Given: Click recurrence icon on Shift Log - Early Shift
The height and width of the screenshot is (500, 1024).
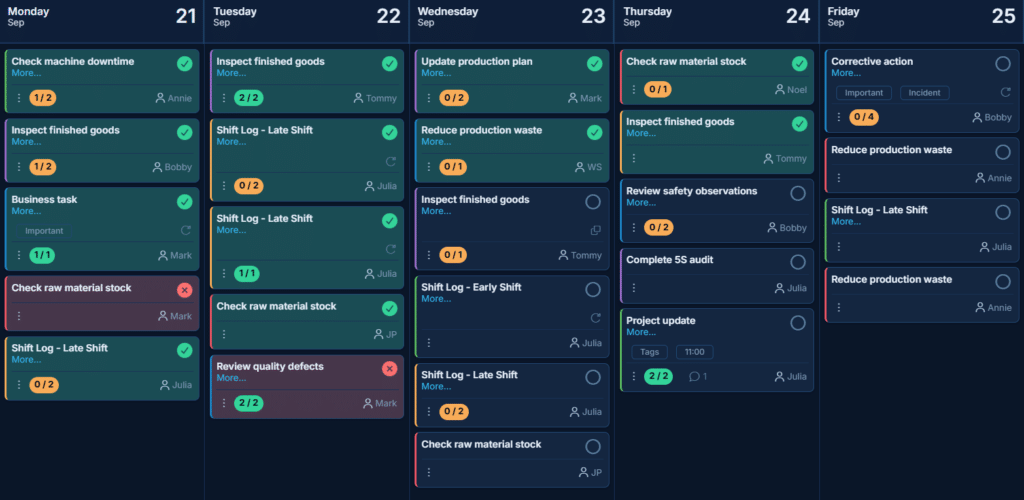Looking at the screenshot, I should [x=596, y=318].
